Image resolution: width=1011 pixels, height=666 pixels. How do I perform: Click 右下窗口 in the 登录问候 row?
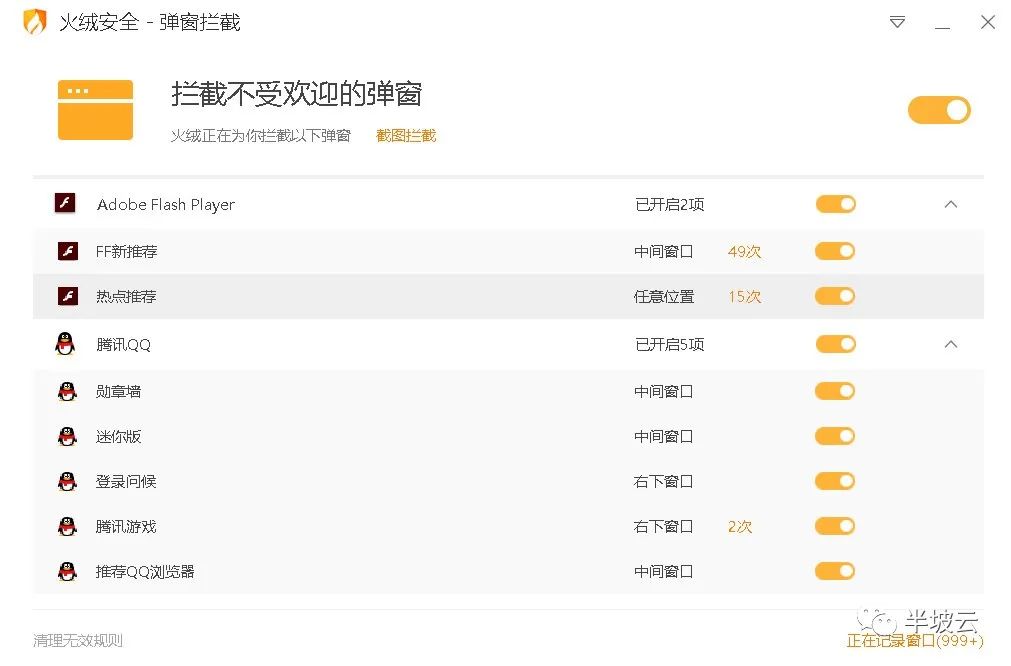[x=663, y=482]
